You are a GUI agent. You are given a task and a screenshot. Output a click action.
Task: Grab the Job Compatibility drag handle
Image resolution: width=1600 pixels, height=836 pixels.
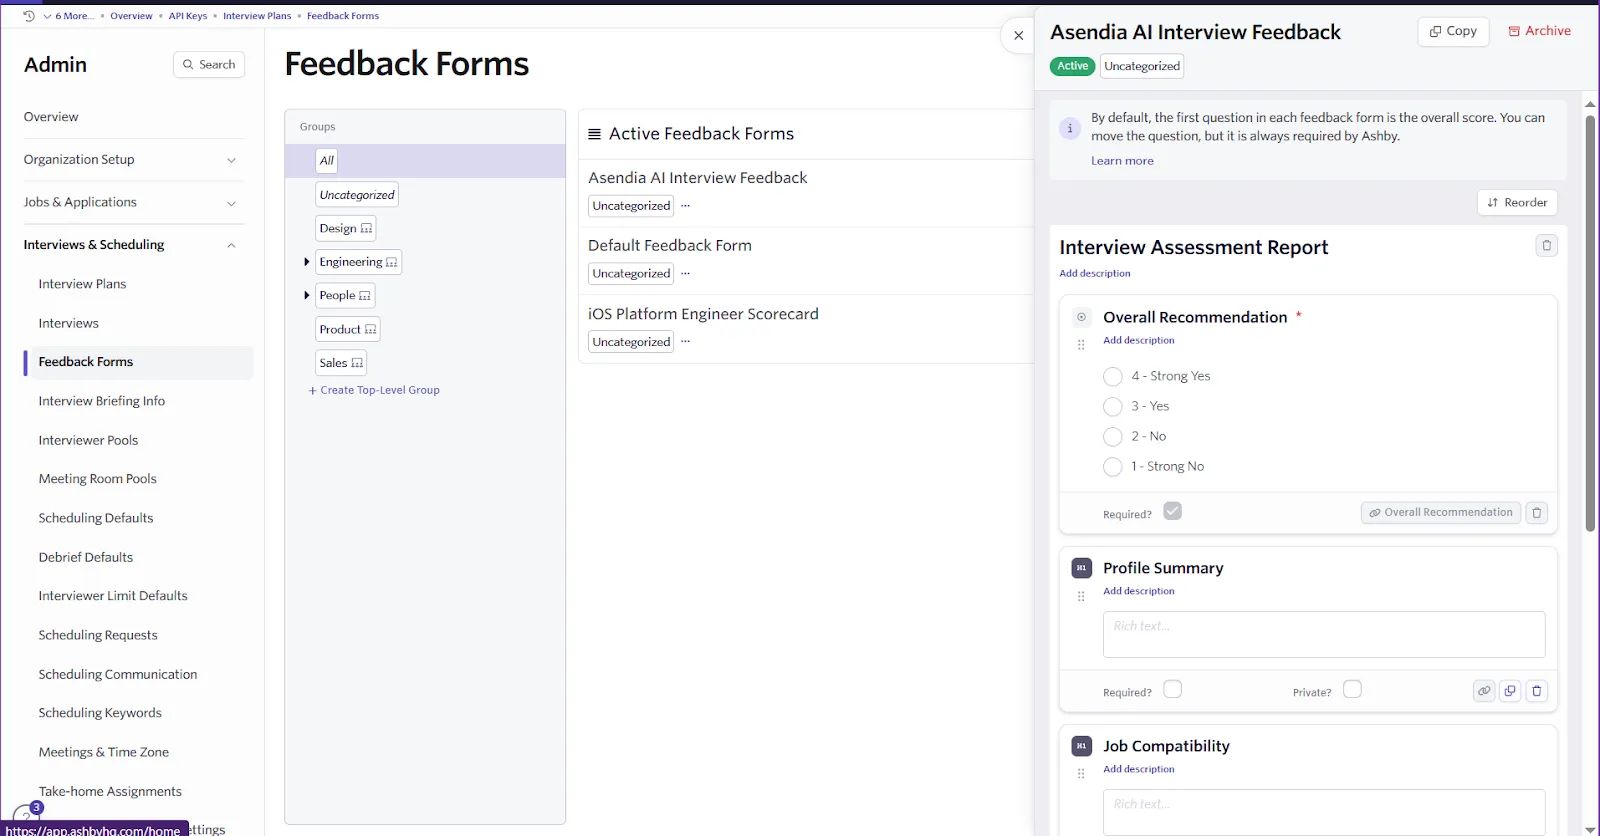point(1081,774)
